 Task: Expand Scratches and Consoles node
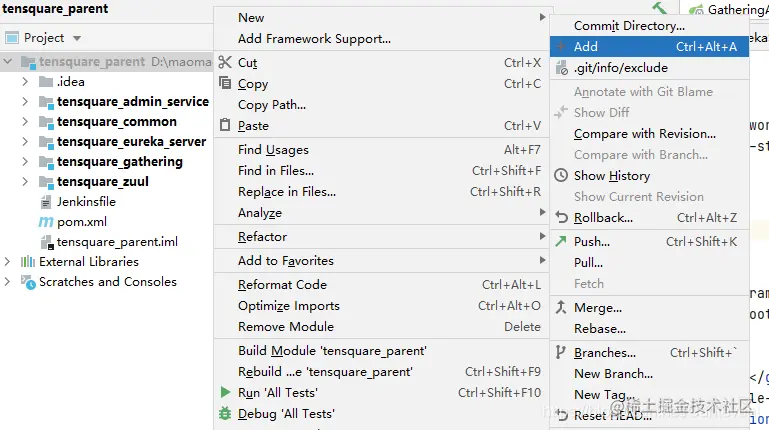(x=7, y=281)
